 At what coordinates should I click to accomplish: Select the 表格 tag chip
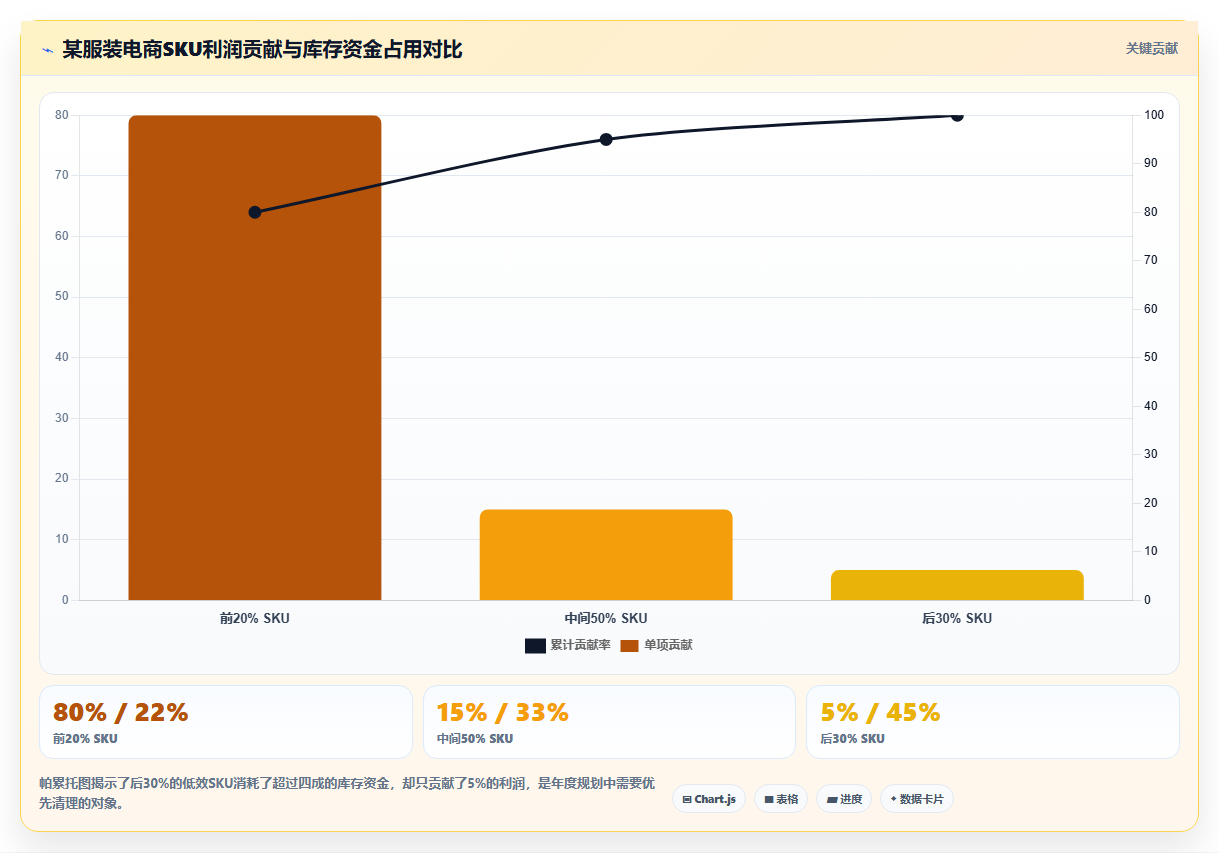click(x=781, y=799)
